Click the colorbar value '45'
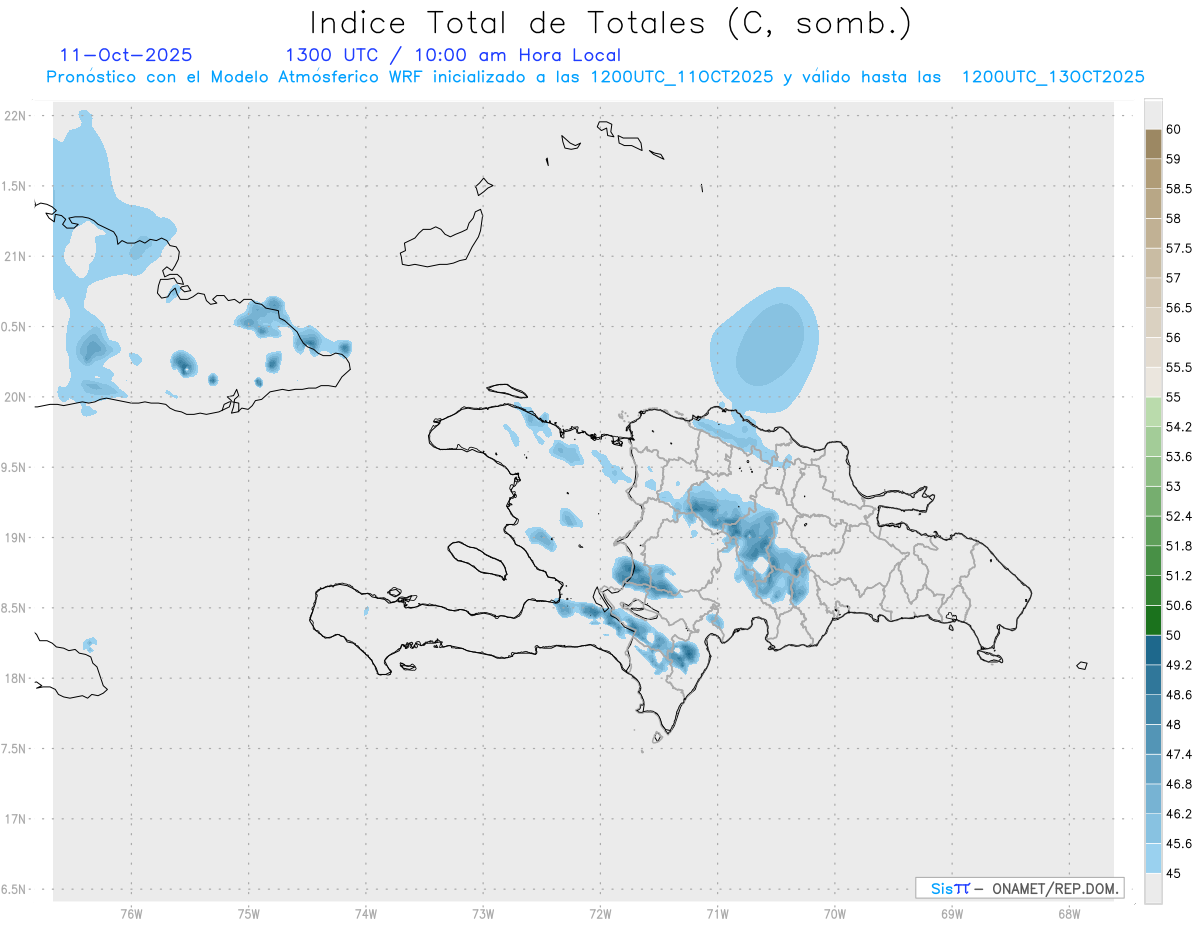Screen dimensions: 1200x927 point(1174,873)
